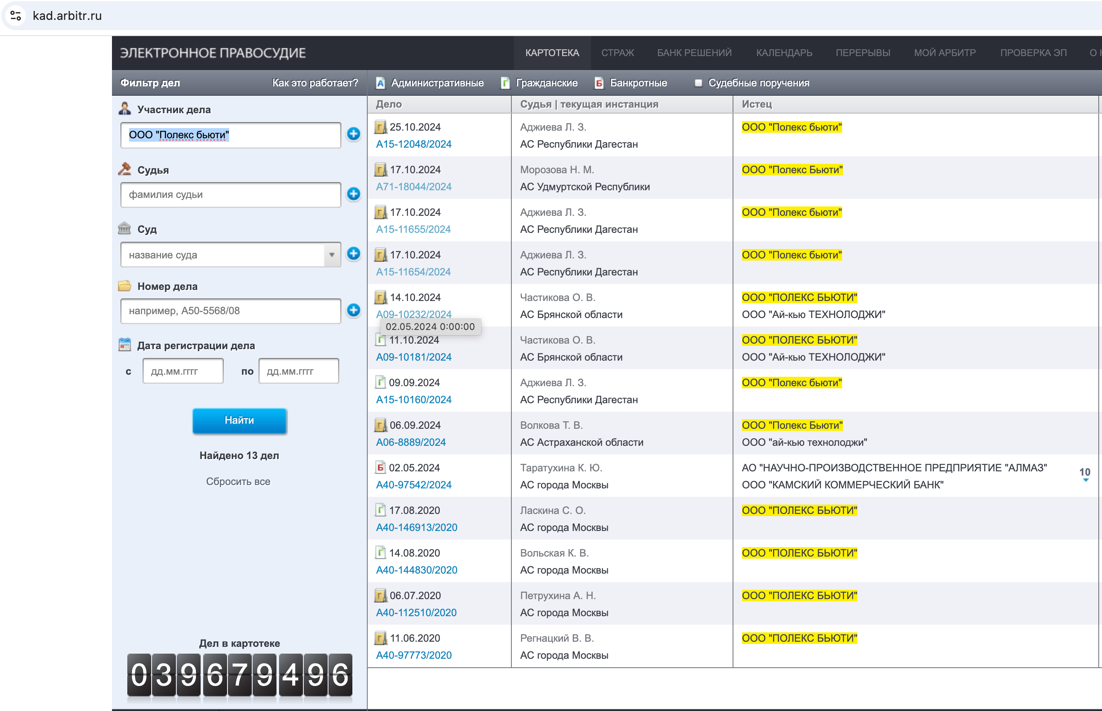
Task: Select judge name Морозова Н. М.
Action: 557,169
